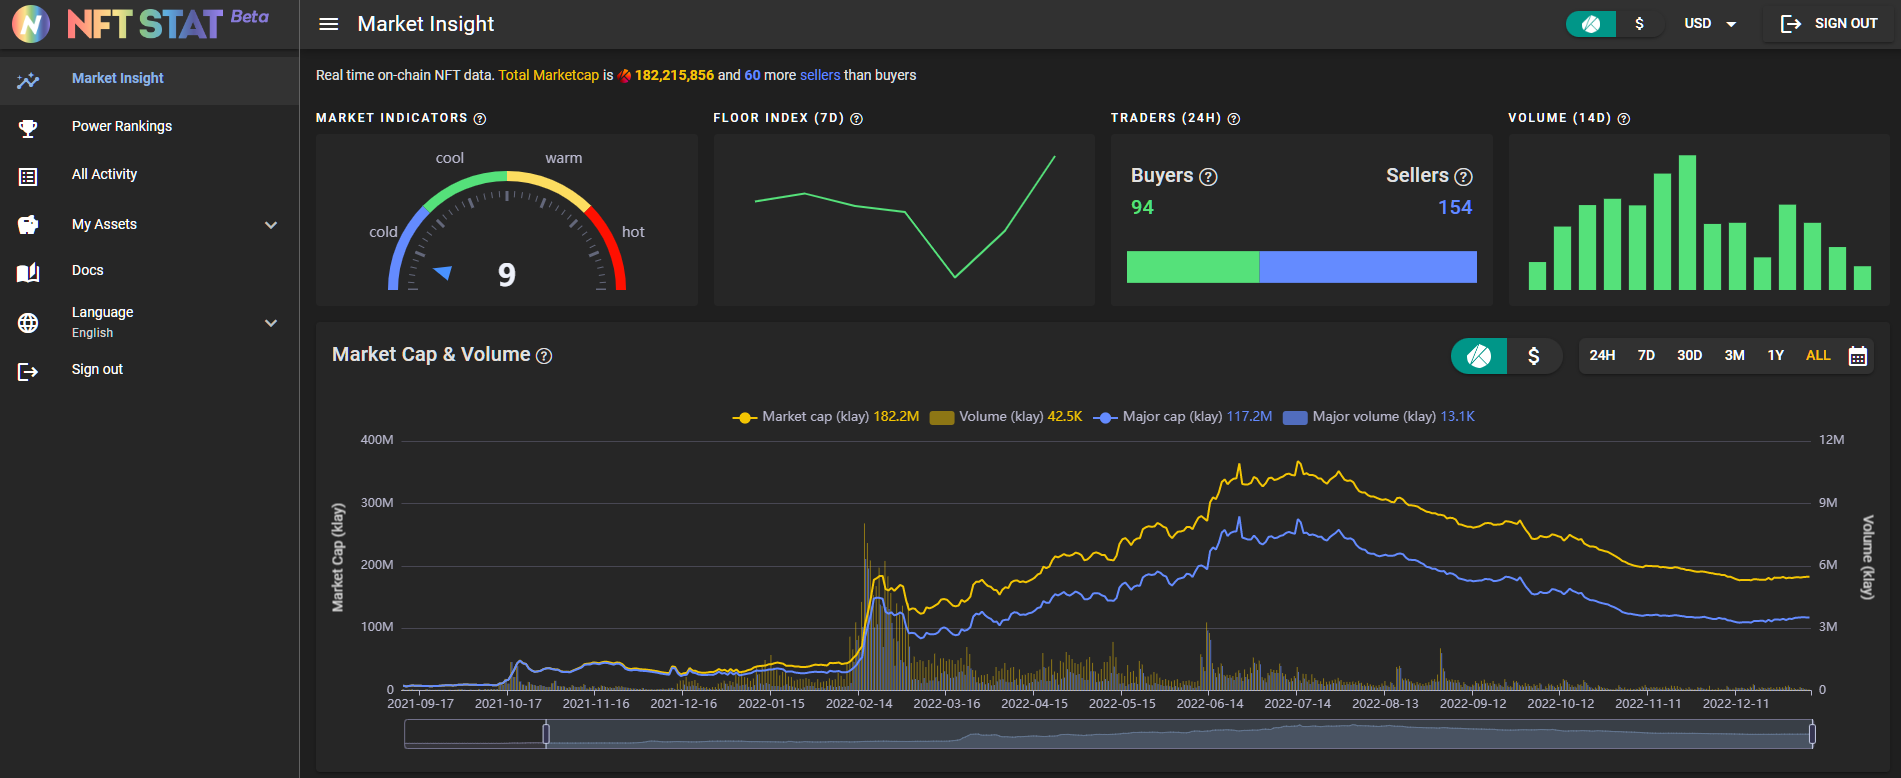Toggle the Market cap (klay) legend series
The width and height of the screenshot is (1901, 778).
tap(825, 417)
